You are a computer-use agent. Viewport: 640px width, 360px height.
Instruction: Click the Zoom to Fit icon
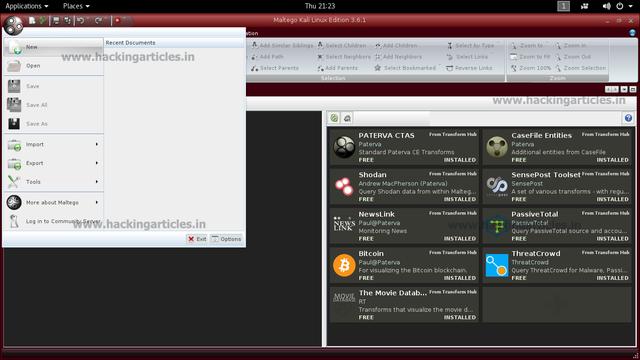513,57
